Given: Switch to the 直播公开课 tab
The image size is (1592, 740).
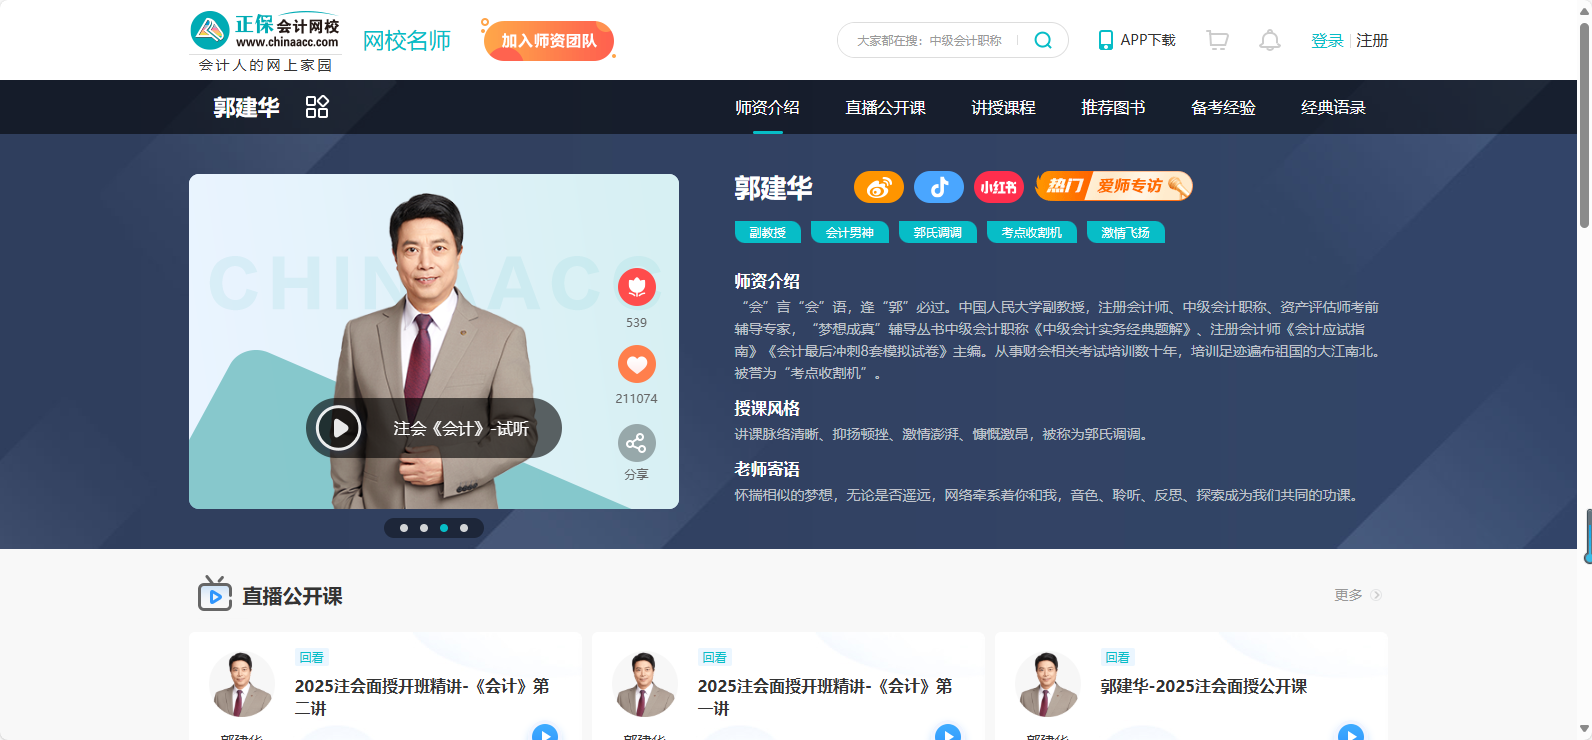Looking at the screenshot, I should tap(885, 107).
